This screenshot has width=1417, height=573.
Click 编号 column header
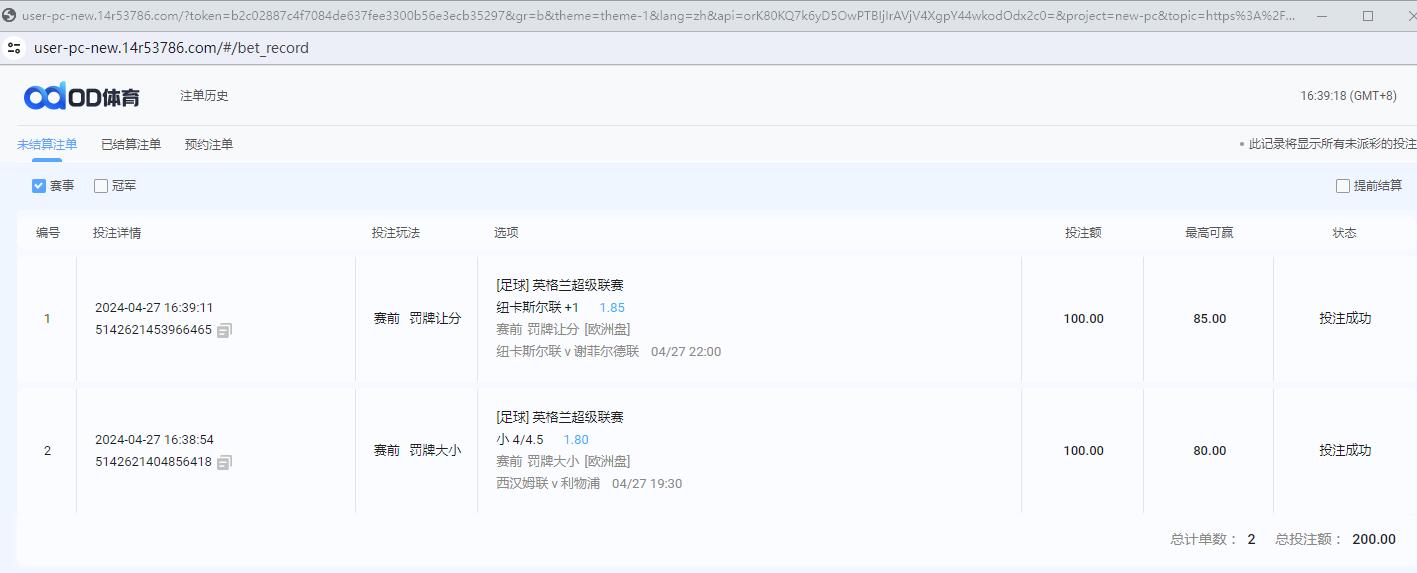(x=48, y=233)
